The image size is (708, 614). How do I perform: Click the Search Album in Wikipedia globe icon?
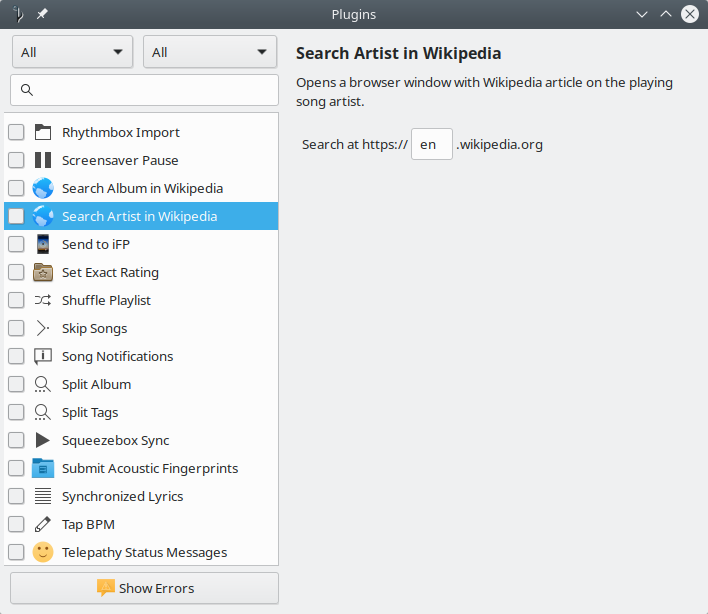tap(43, 188)
